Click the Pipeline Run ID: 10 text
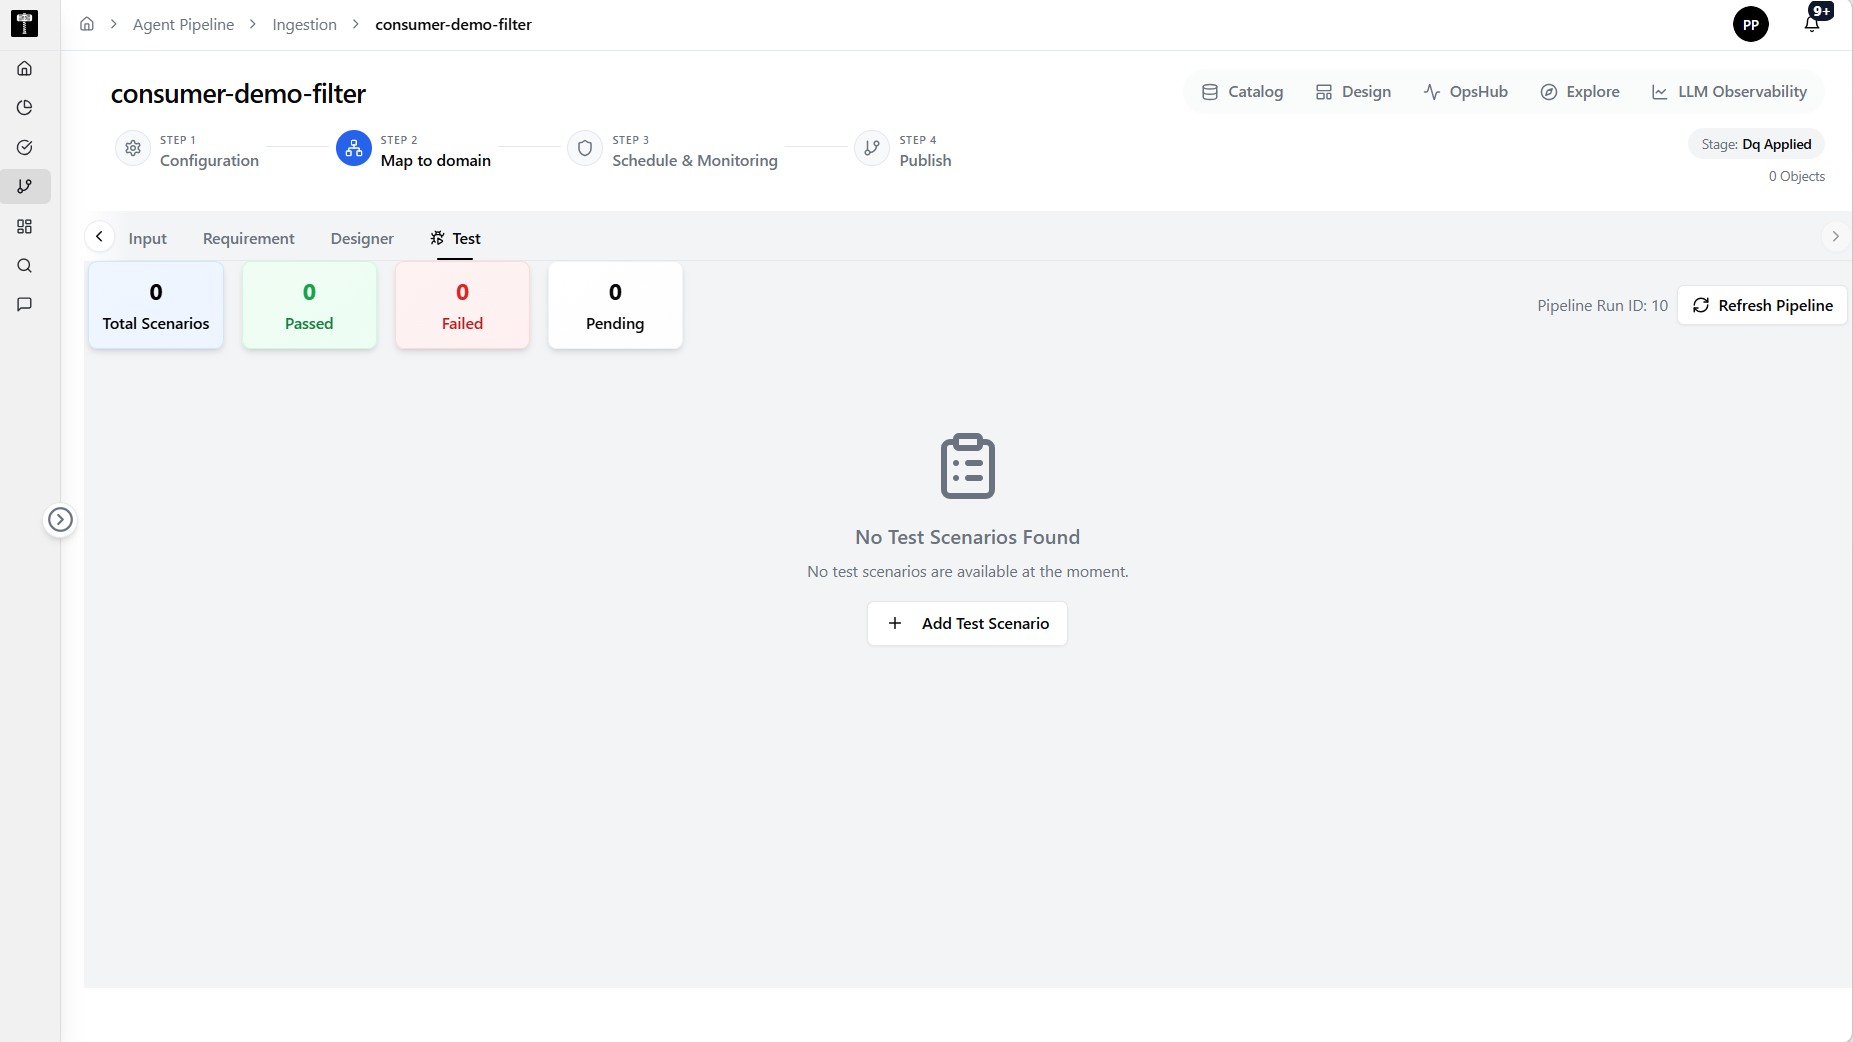The image size is (1853, 1042). (x=1602, y=305)
